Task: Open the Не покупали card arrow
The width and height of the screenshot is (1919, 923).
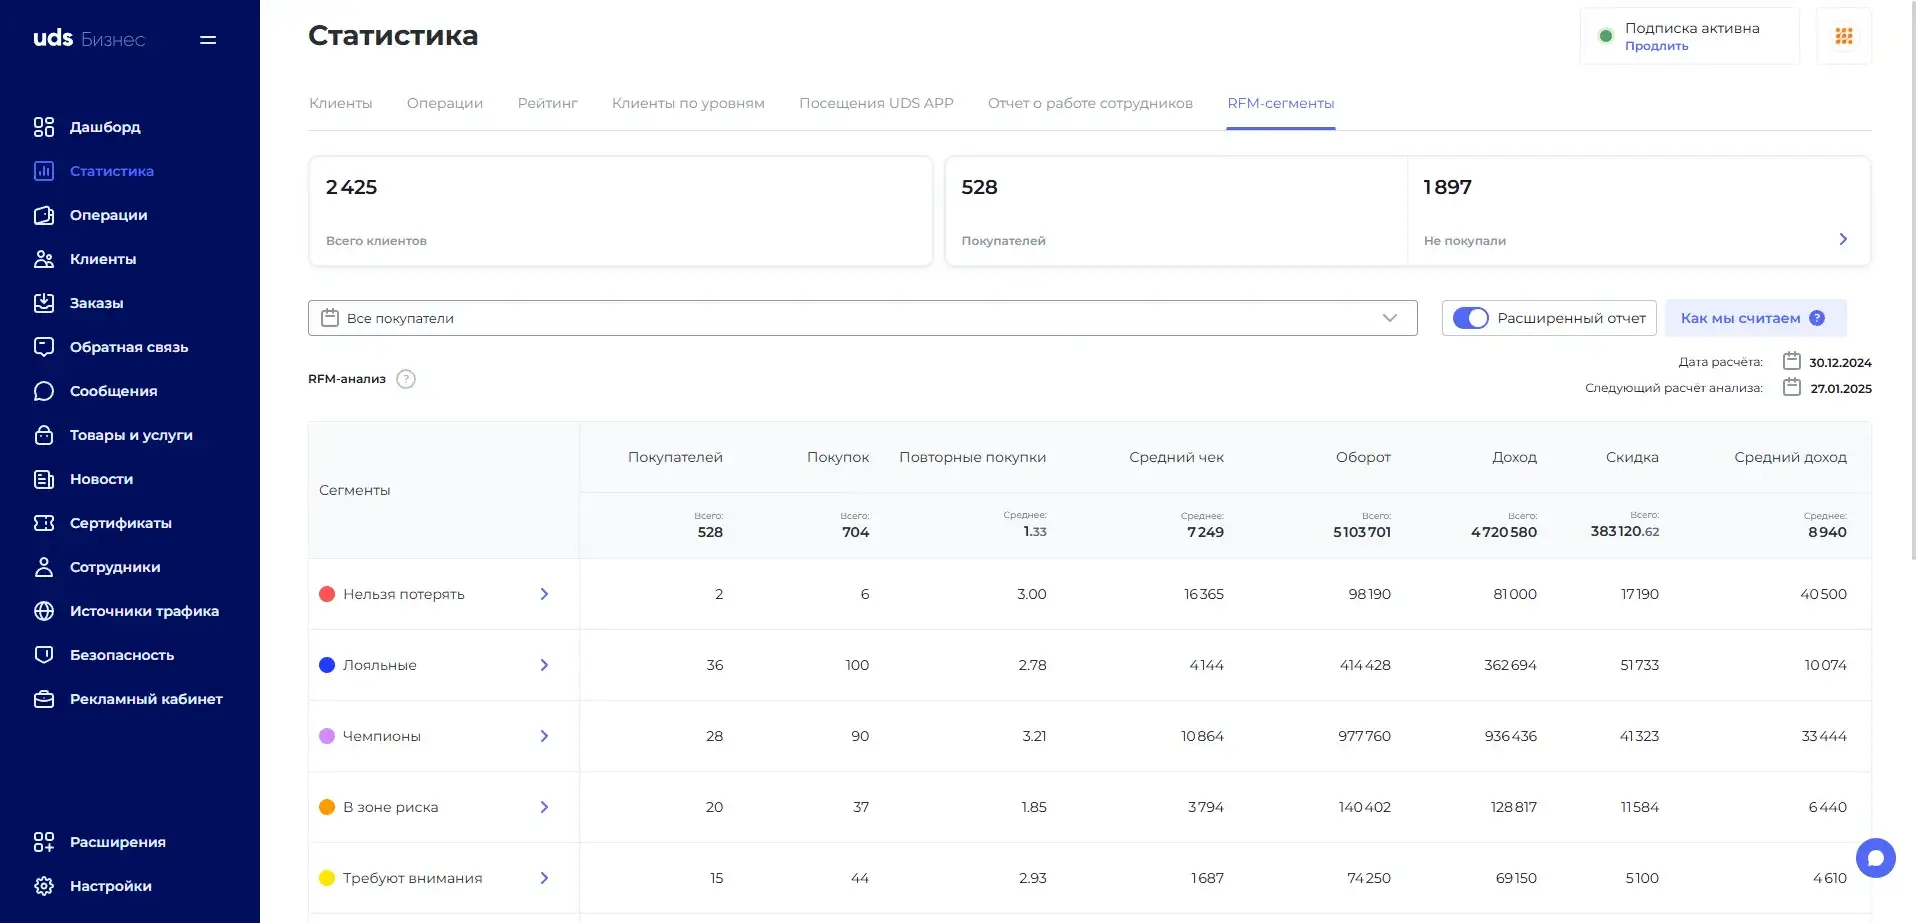Action: click(x=1843, y=239)
